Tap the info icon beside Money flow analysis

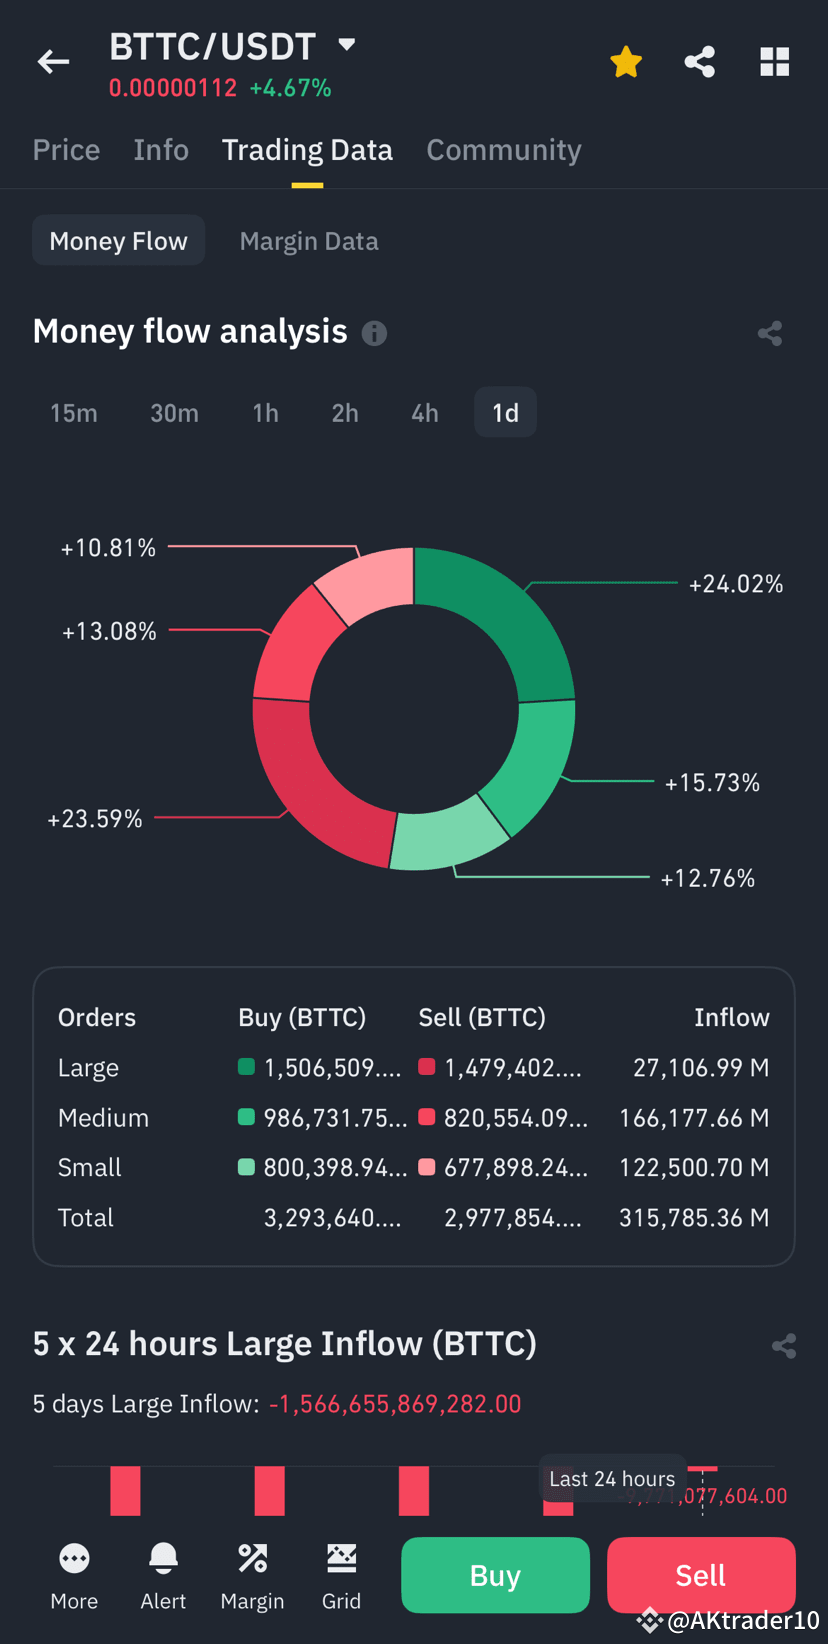click(x=374, y=334)
